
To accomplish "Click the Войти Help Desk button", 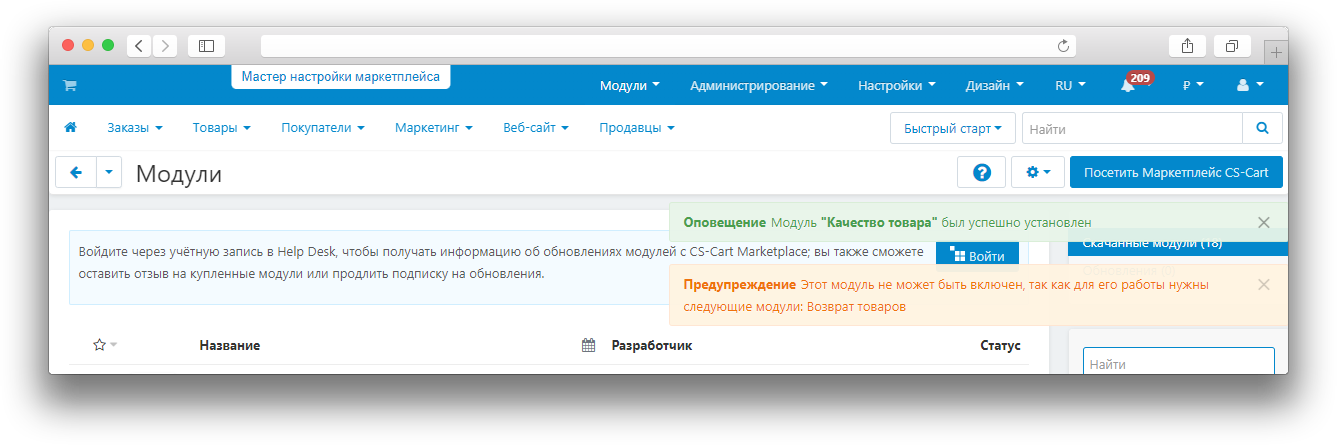I will 977,256.
